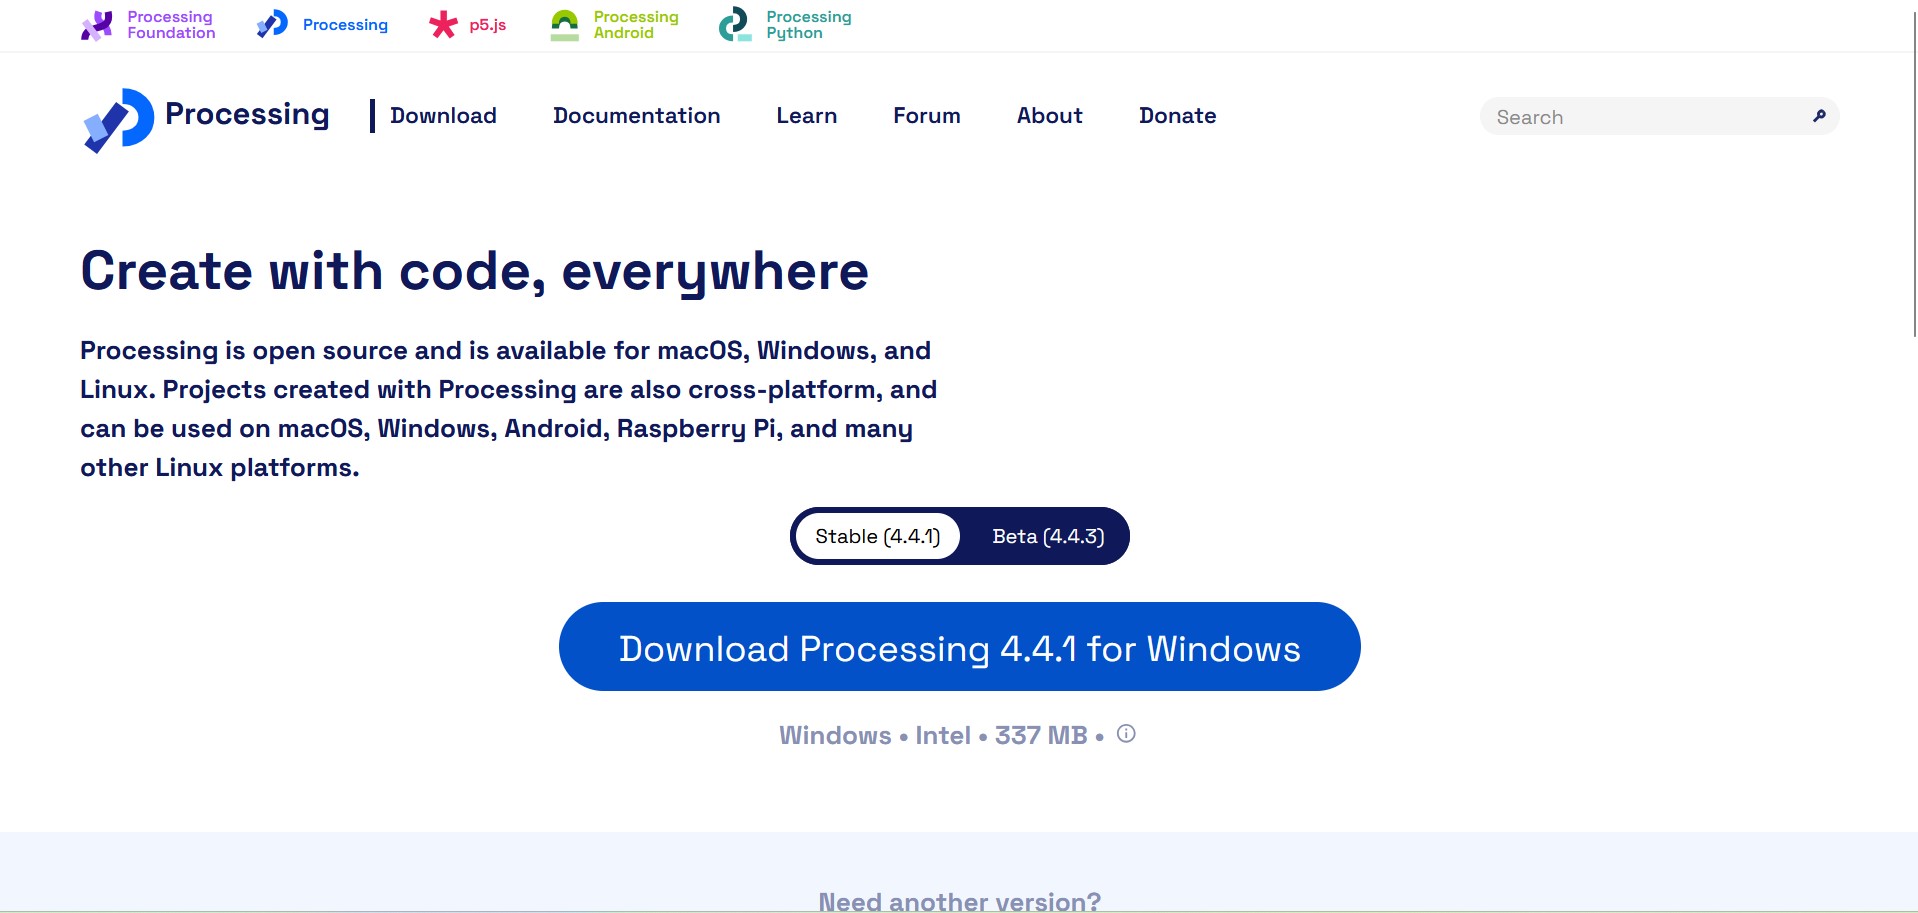
Task: Open the Processing Android link
Action: (636, 25)
